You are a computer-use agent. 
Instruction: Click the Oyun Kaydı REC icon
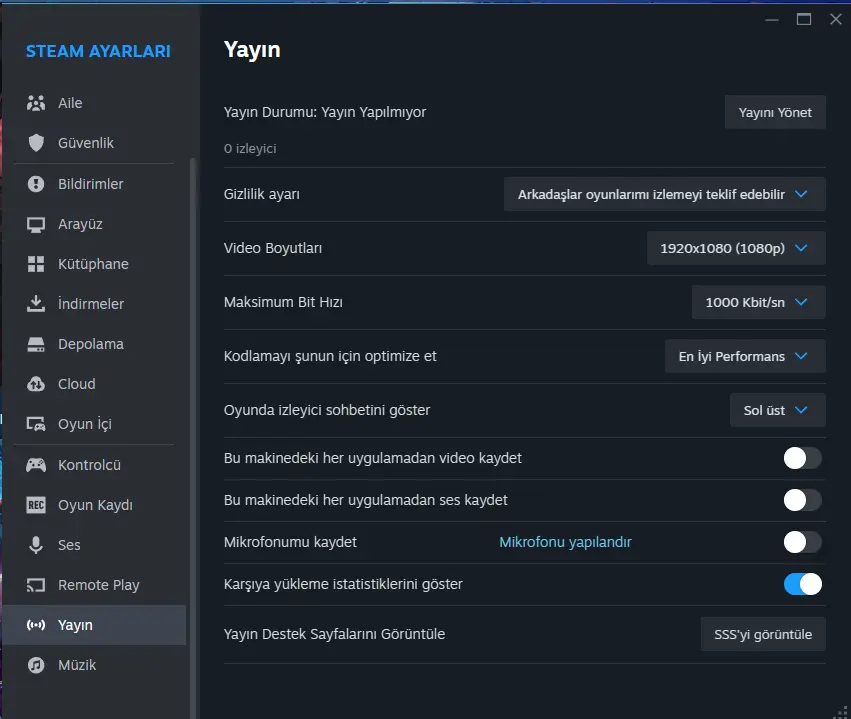point(36,505)
